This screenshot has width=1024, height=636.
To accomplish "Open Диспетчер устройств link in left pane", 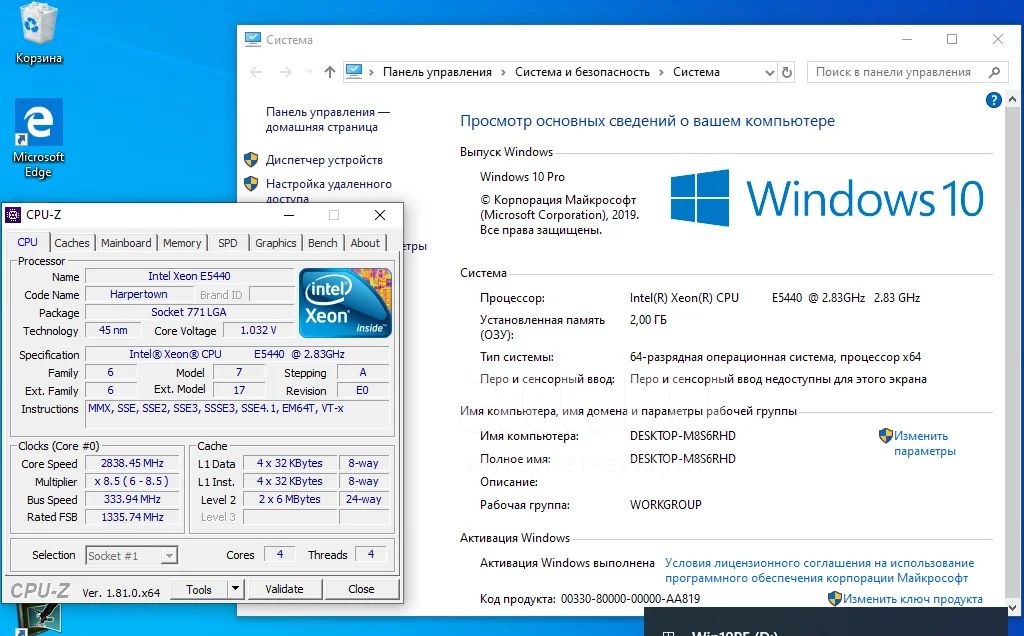I will coord(324,160).
